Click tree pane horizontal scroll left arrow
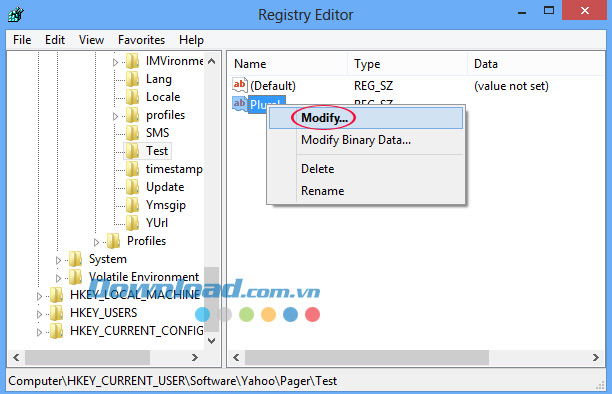Viewport: 612px width, 394px height. (16, 357)
